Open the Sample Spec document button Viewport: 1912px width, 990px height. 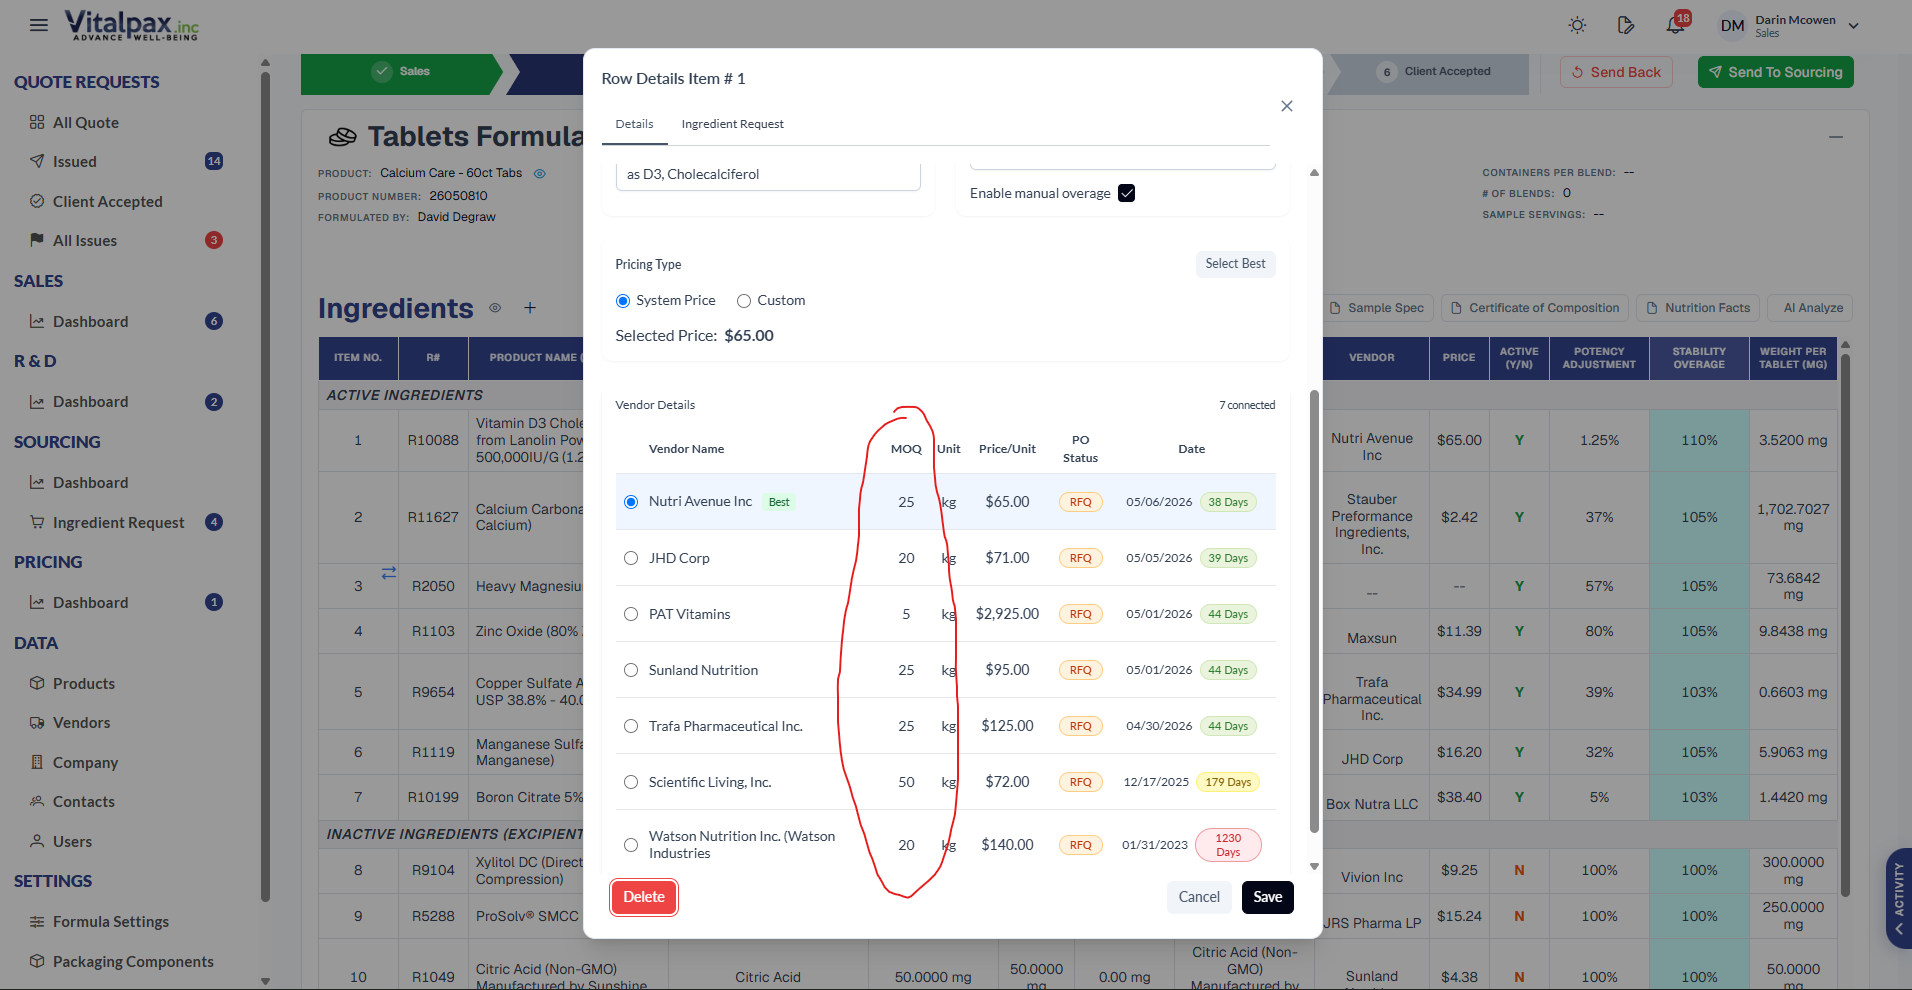tap(1377, 308)
